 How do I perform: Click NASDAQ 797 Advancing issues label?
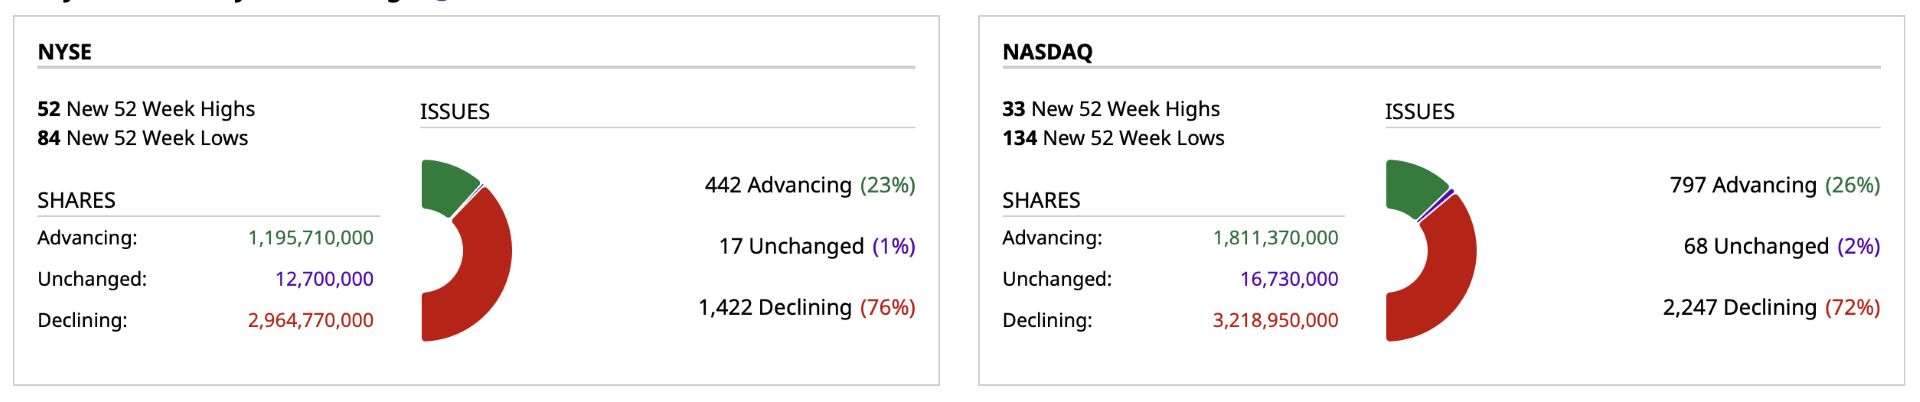tap(1774, 185)
